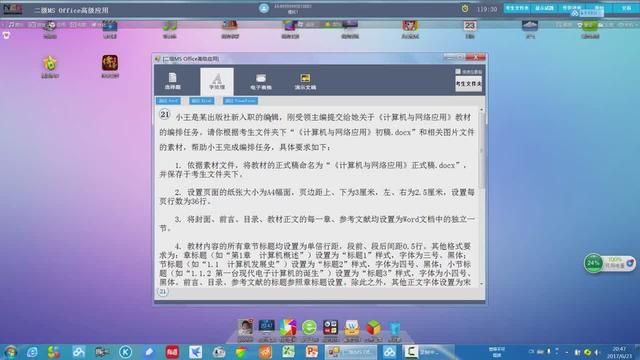Select the 字处理 tab
640x360 pixels.
coord(217,81)
